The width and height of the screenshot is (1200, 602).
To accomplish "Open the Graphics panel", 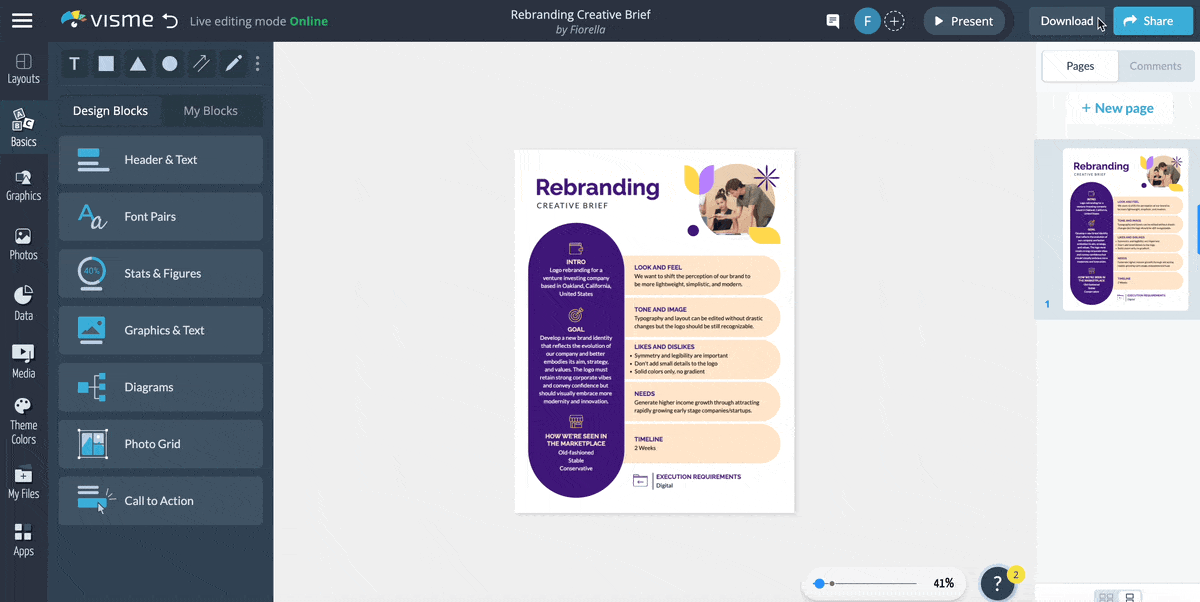I will (x=24, y=185).
